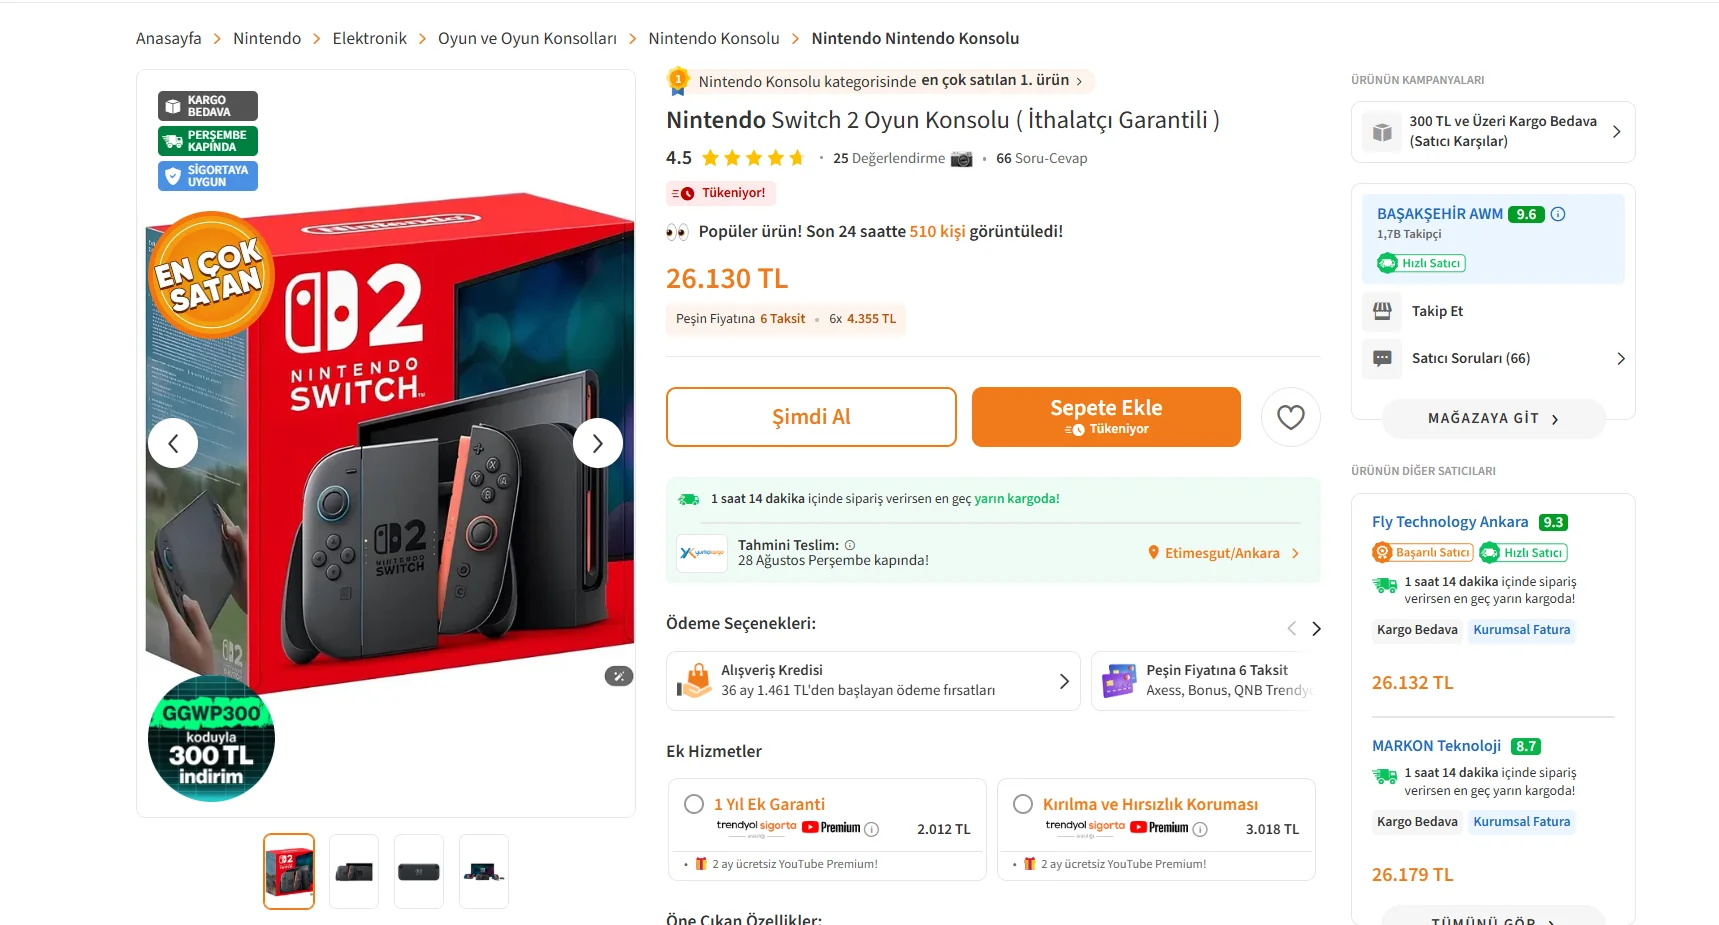Show previous product image with left arrow
Viewport: 1719px width, 925px height.
(x=173, y=443)
